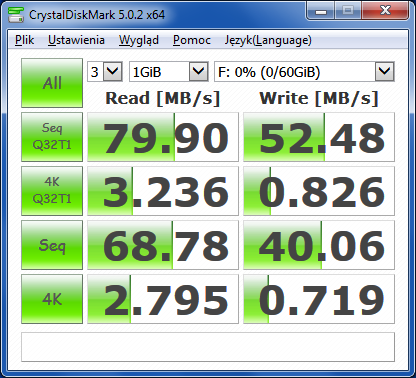Open the Plik menu
416x378 pixels.
coord(24,40)
